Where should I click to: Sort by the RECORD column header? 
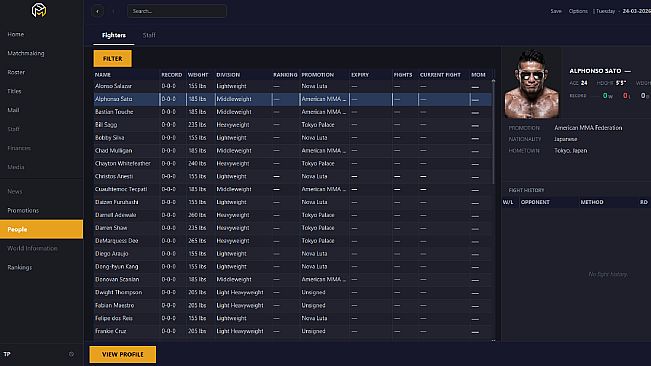[x=172, y=75]
